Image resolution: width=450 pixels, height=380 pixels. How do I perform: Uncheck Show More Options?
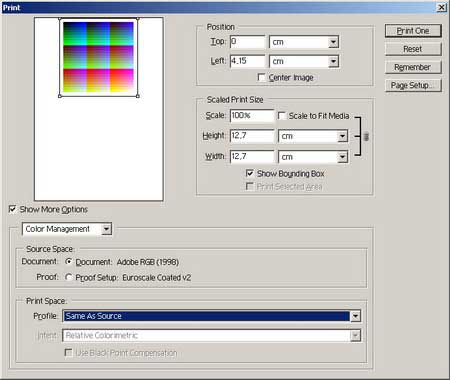pos(12,209)
